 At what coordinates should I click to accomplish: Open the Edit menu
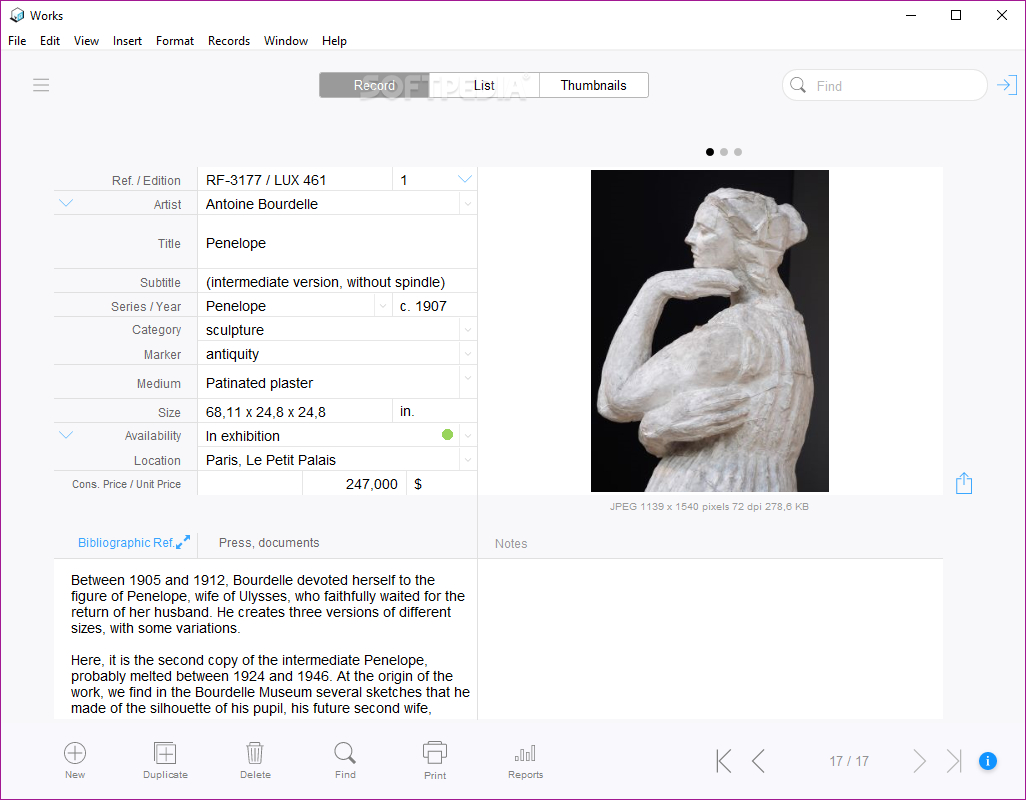(50, 41)
